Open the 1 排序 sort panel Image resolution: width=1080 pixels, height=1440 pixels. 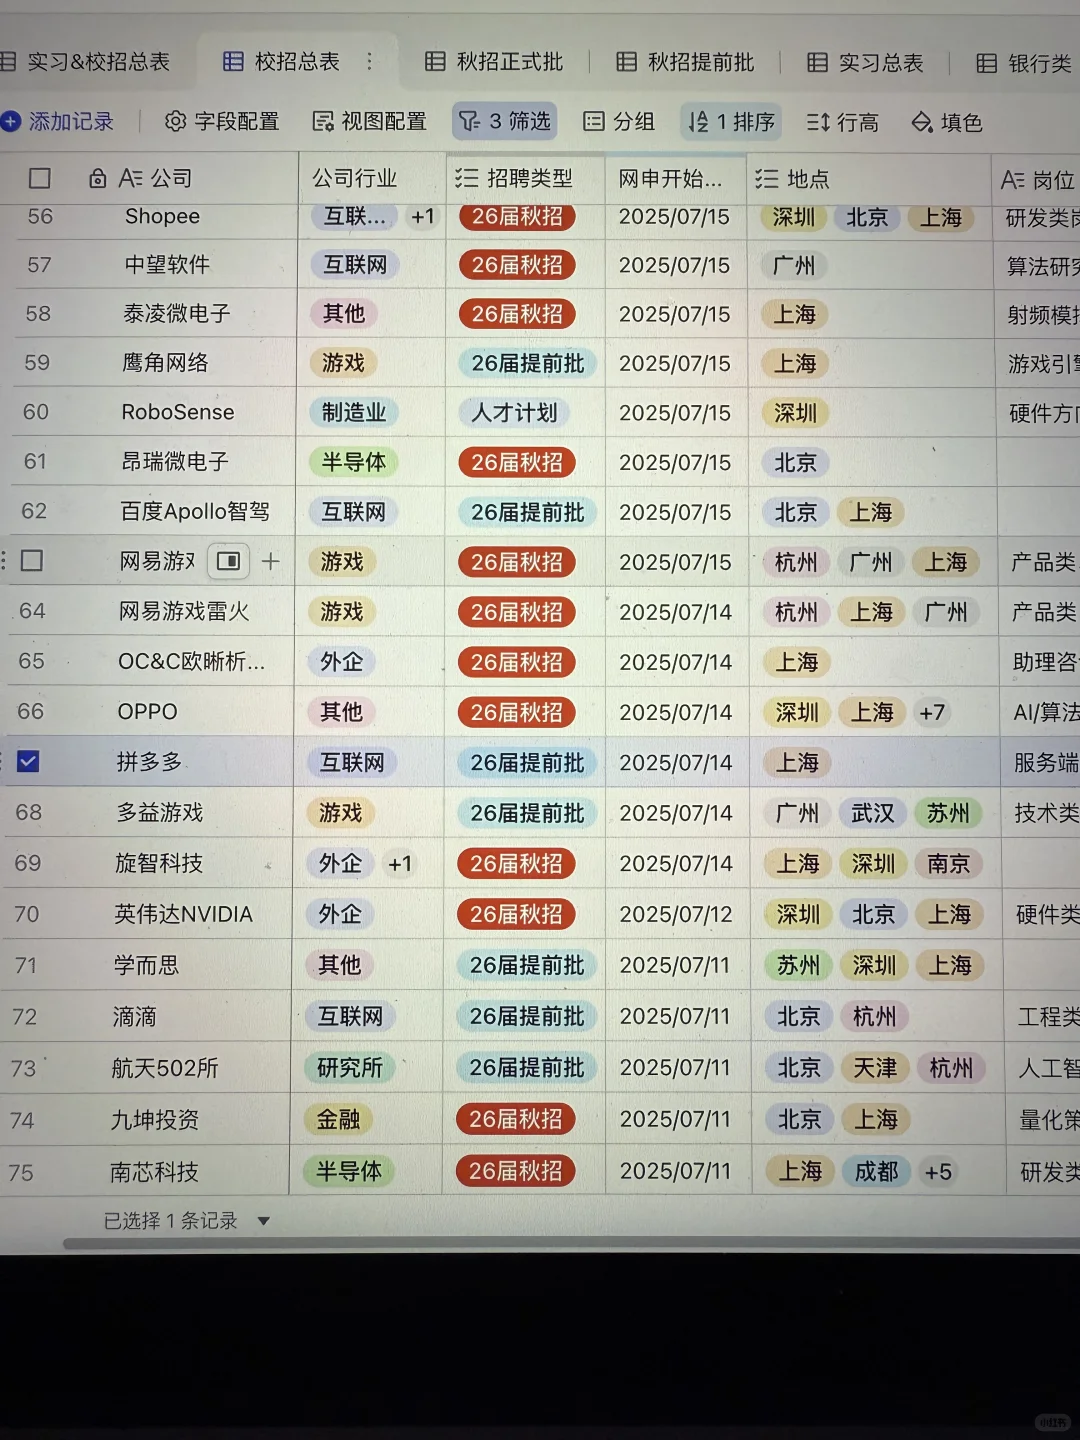click(x=731, y=122)
